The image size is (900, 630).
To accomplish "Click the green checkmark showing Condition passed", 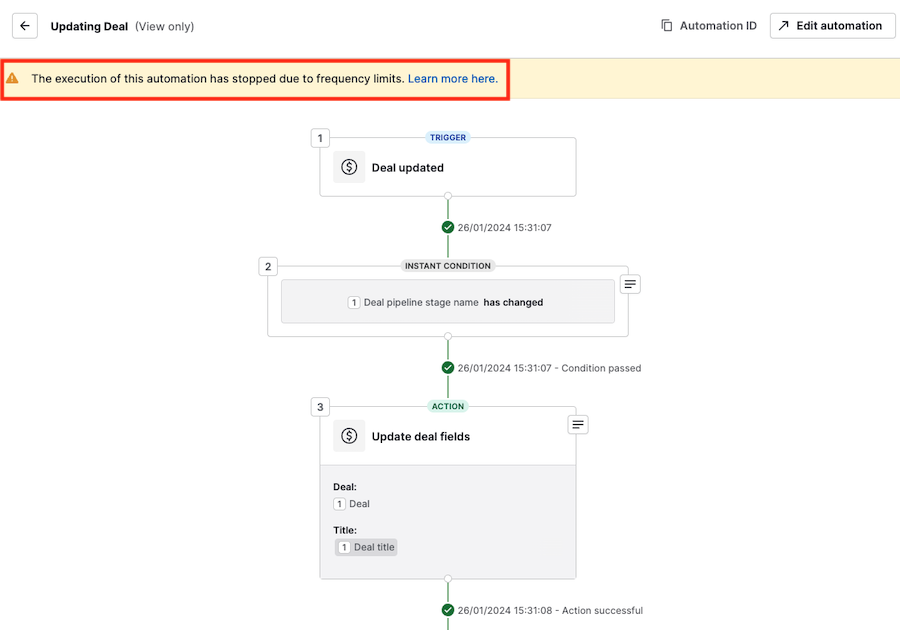I will pyautogui.click(x=447, y=367).
